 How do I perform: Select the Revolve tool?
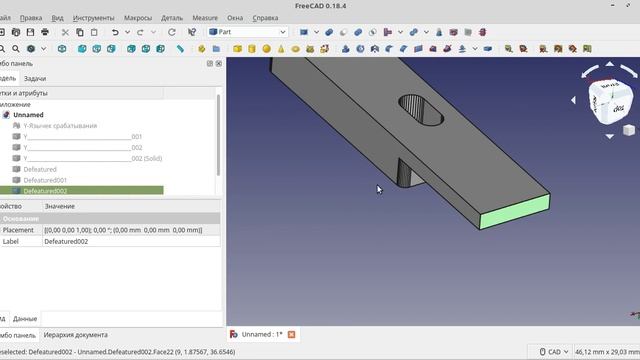pyautogui.click(x=360, y=49)
